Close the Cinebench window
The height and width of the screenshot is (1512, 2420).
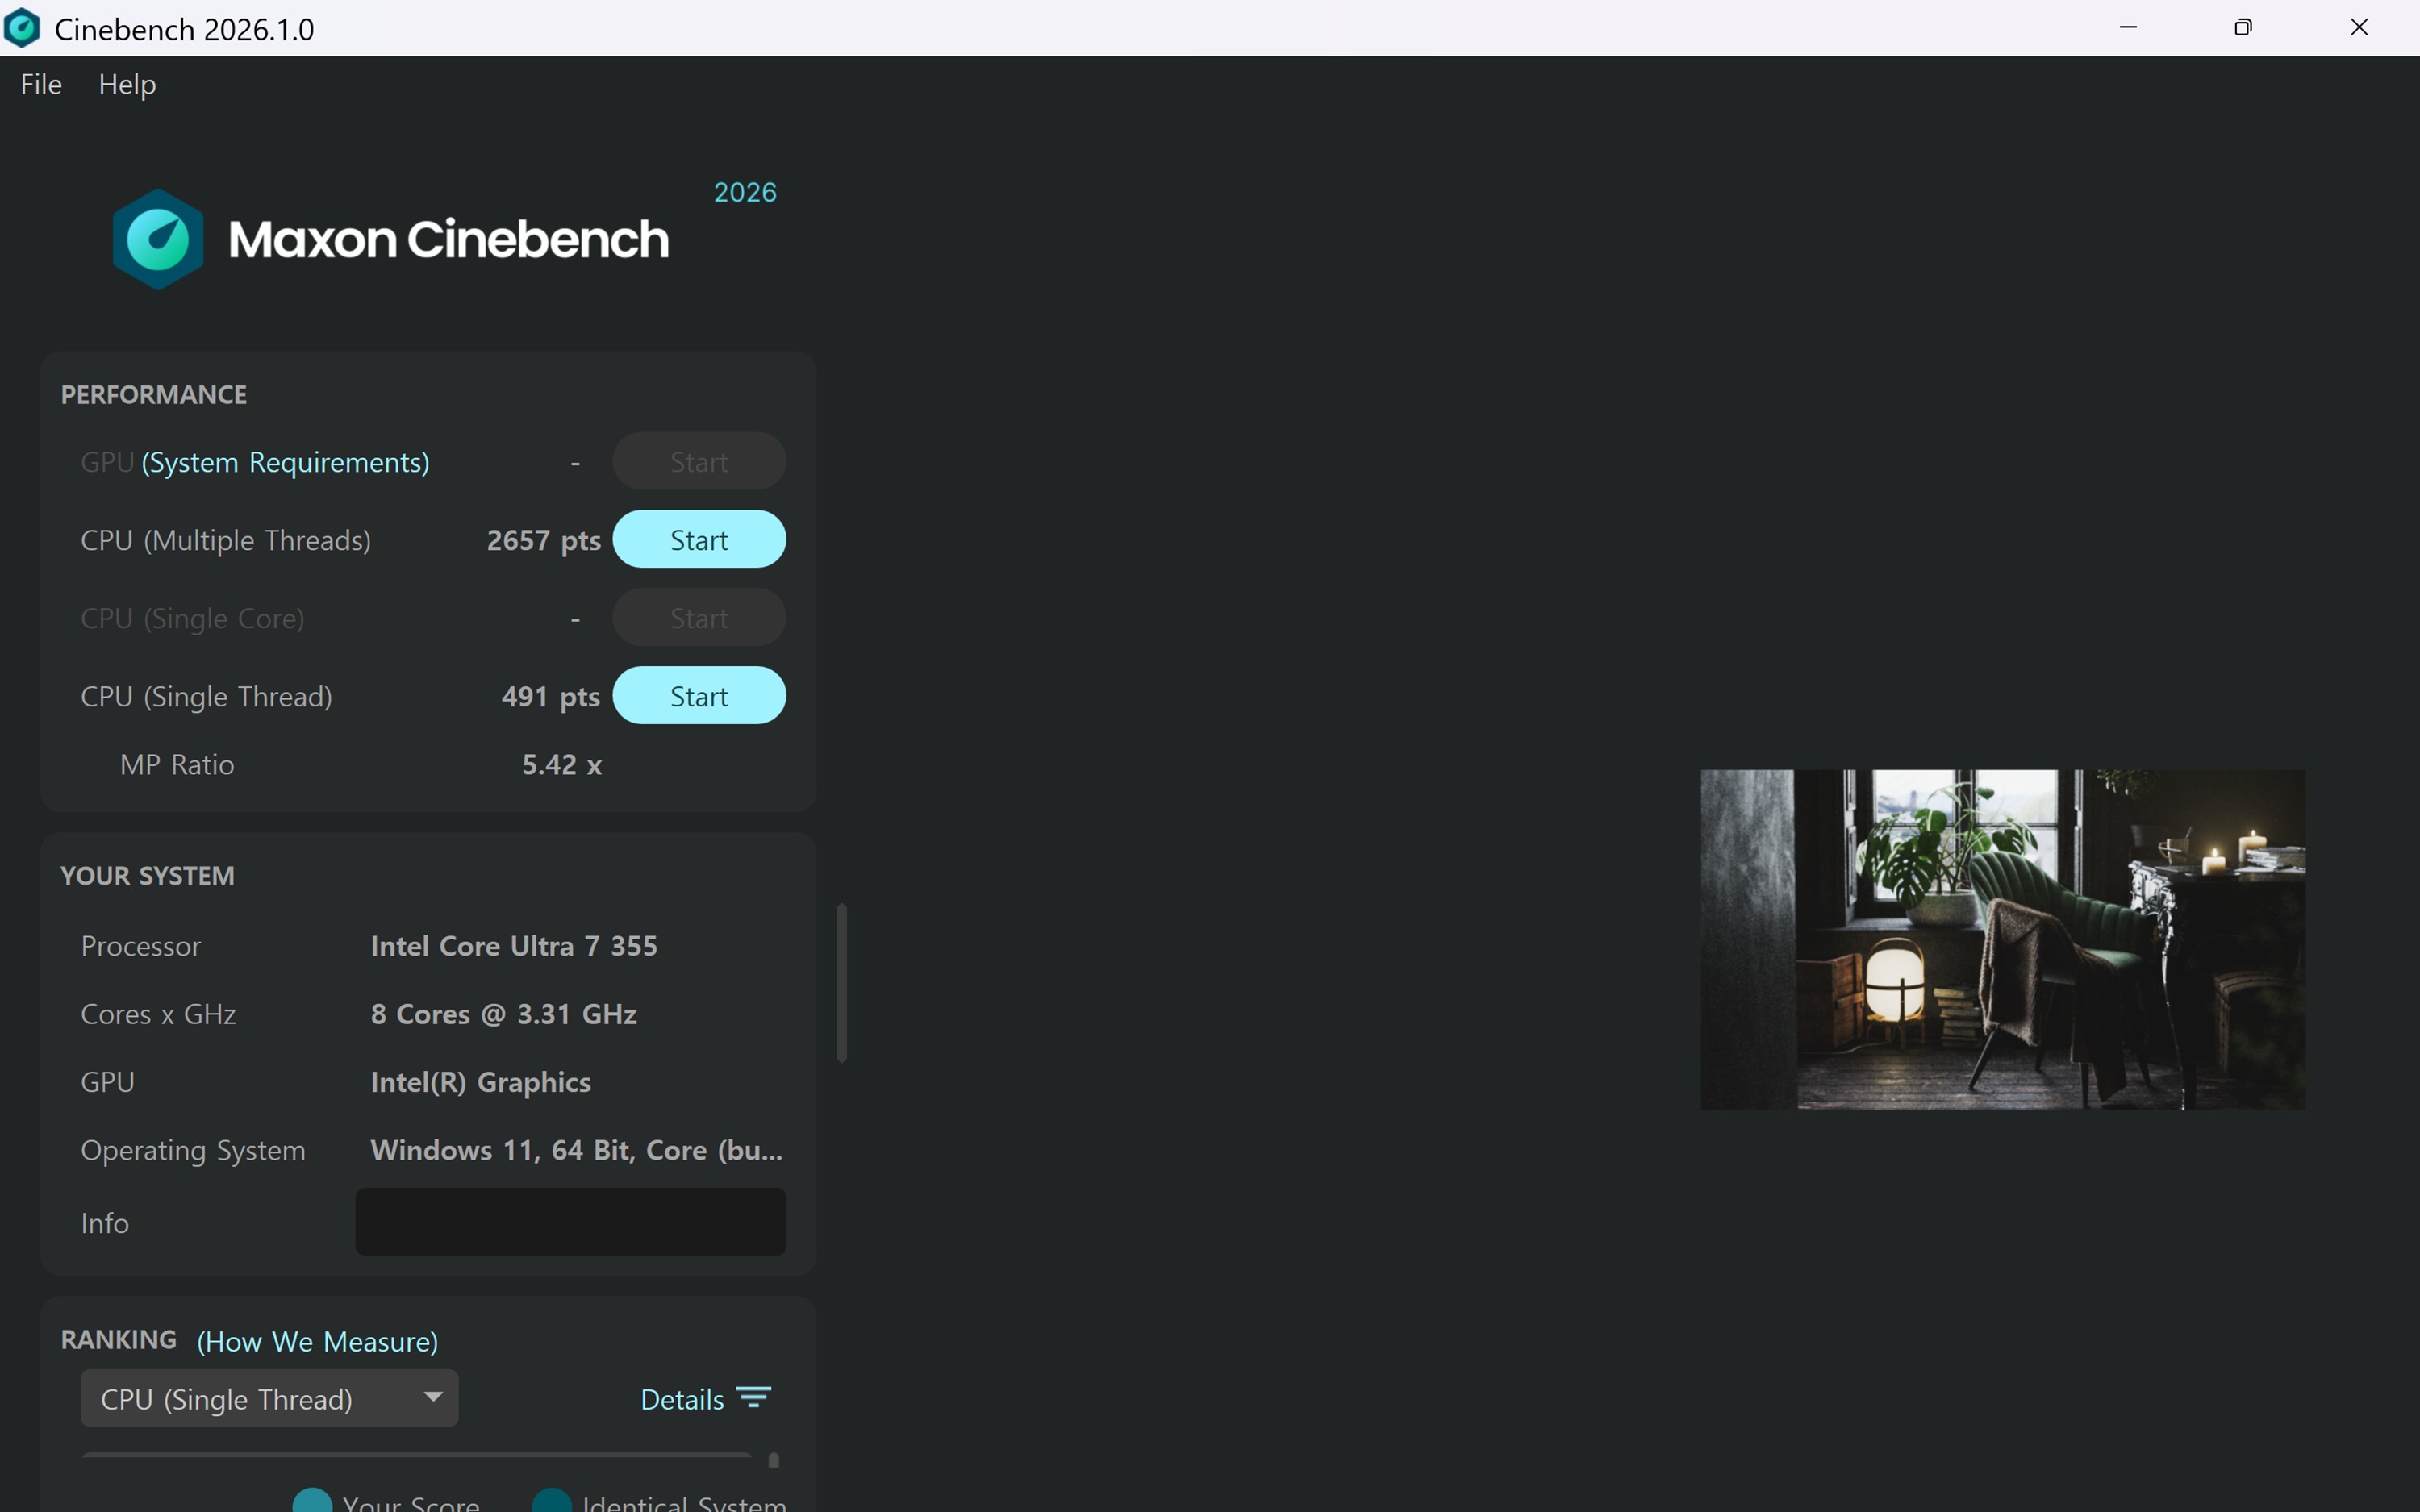point(2359,28)
